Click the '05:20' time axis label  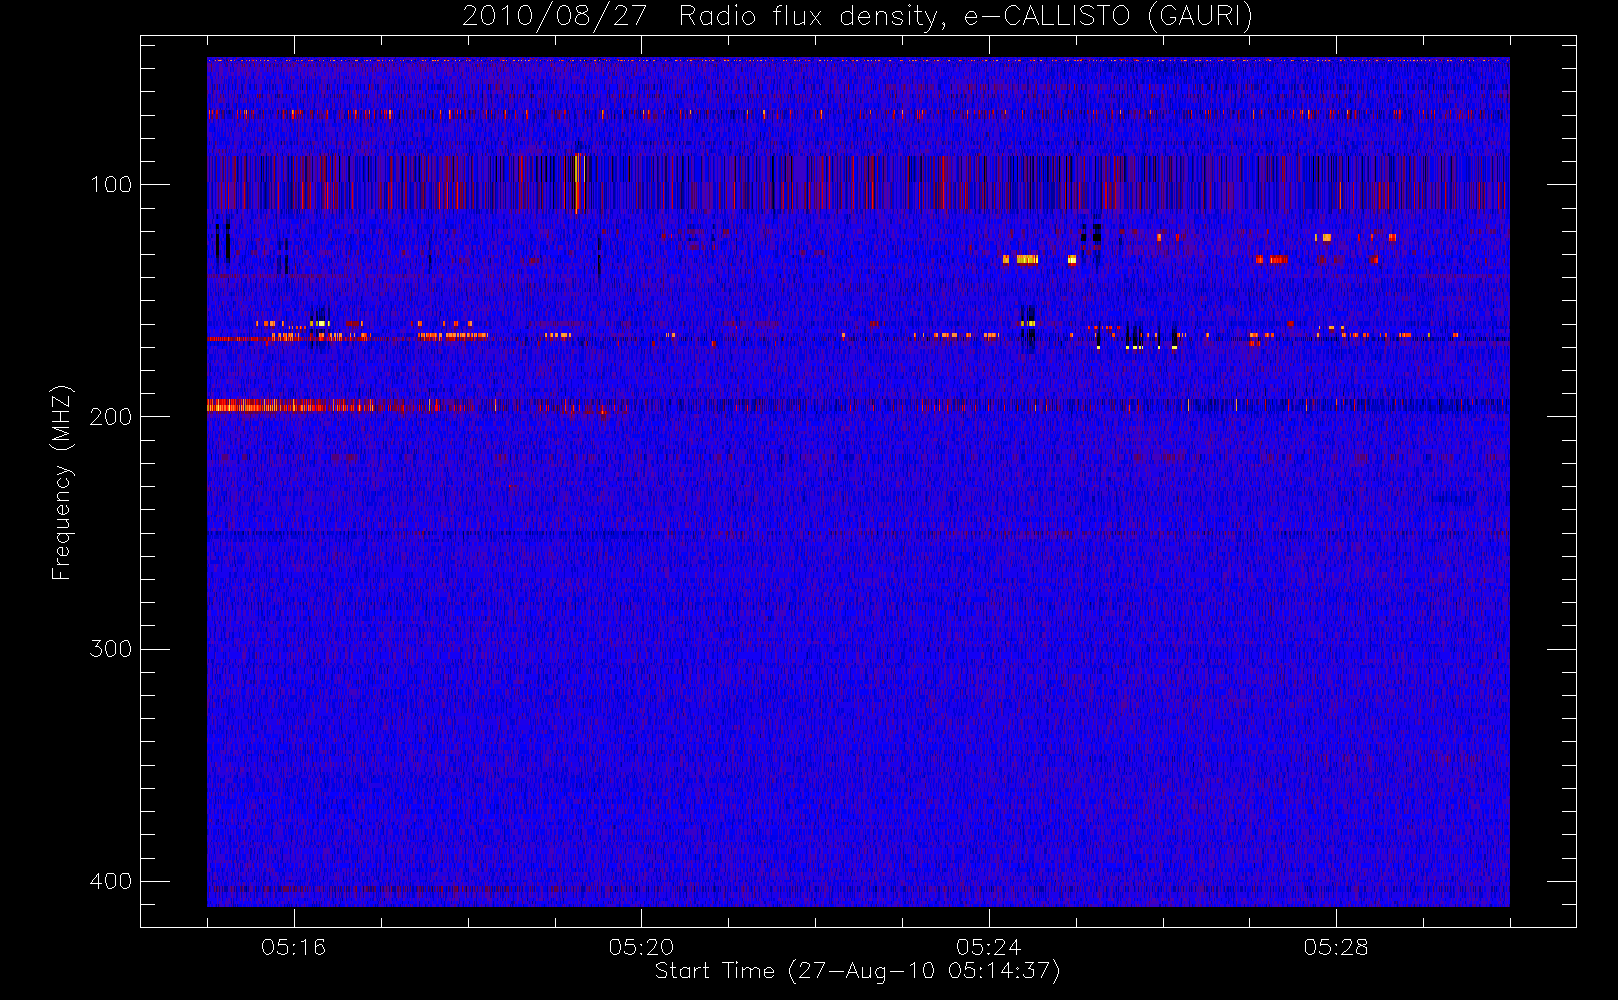[641, 947]
